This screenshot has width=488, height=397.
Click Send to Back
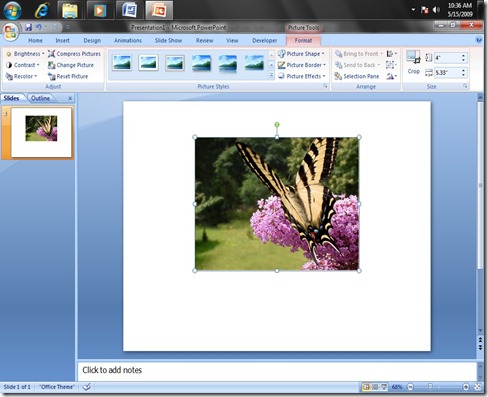click(x=357, y=65)
